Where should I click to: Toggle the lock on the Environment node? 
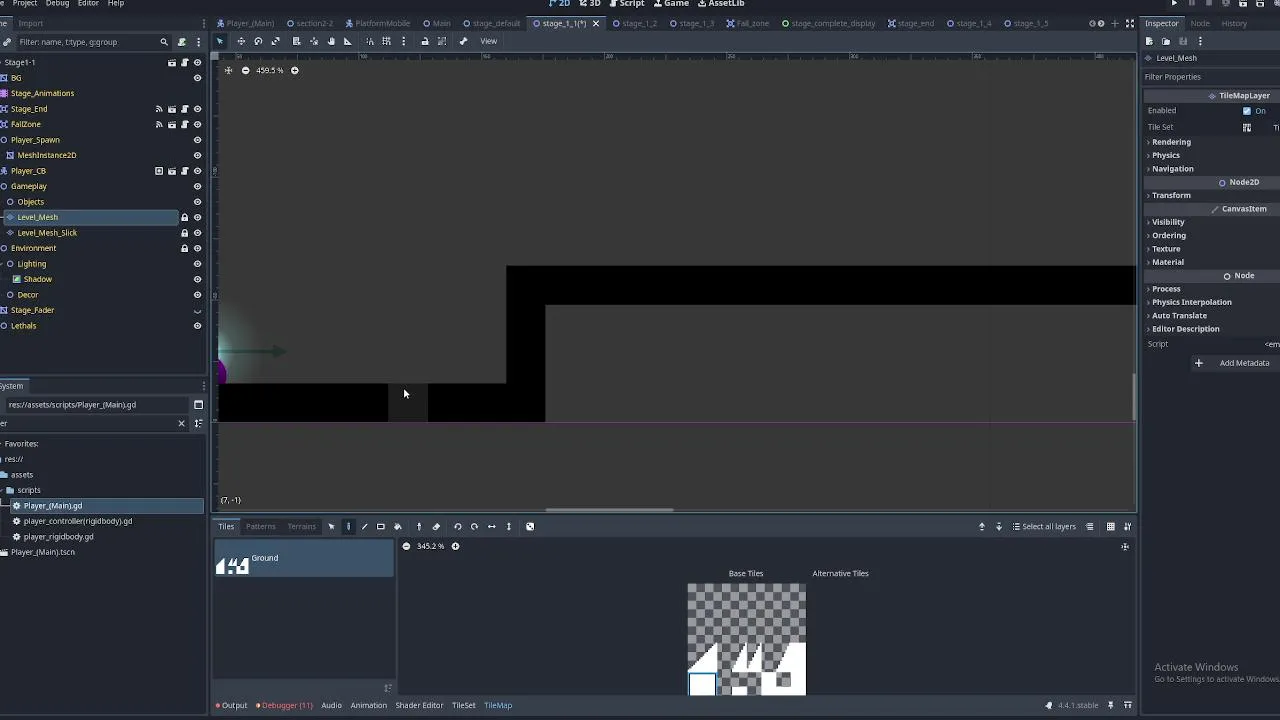(x=184, y=248)
